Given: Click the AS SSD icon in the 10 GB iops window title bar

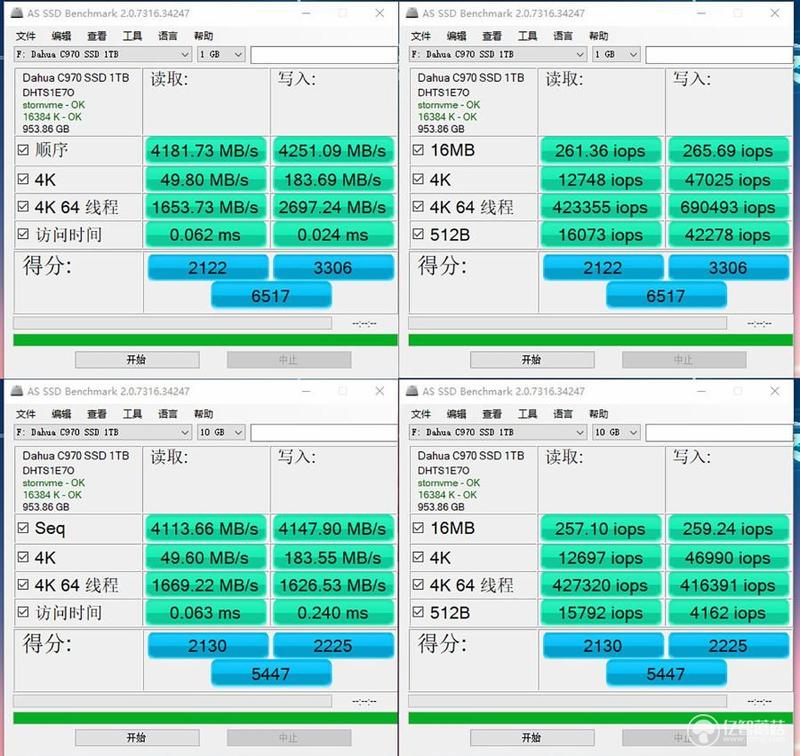Looking at the screenshot, I should coord(412,391).
